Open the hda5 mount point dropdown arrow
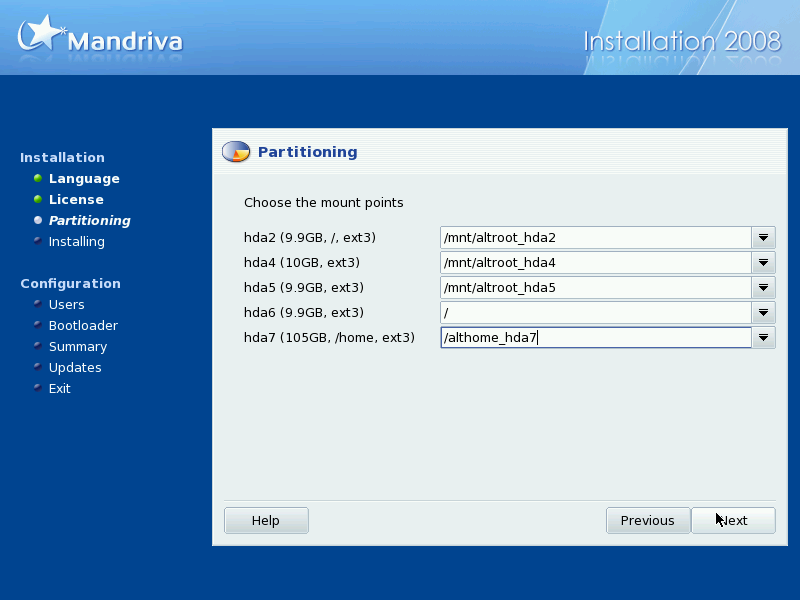 pyautogui.click(x=763, y=287)
